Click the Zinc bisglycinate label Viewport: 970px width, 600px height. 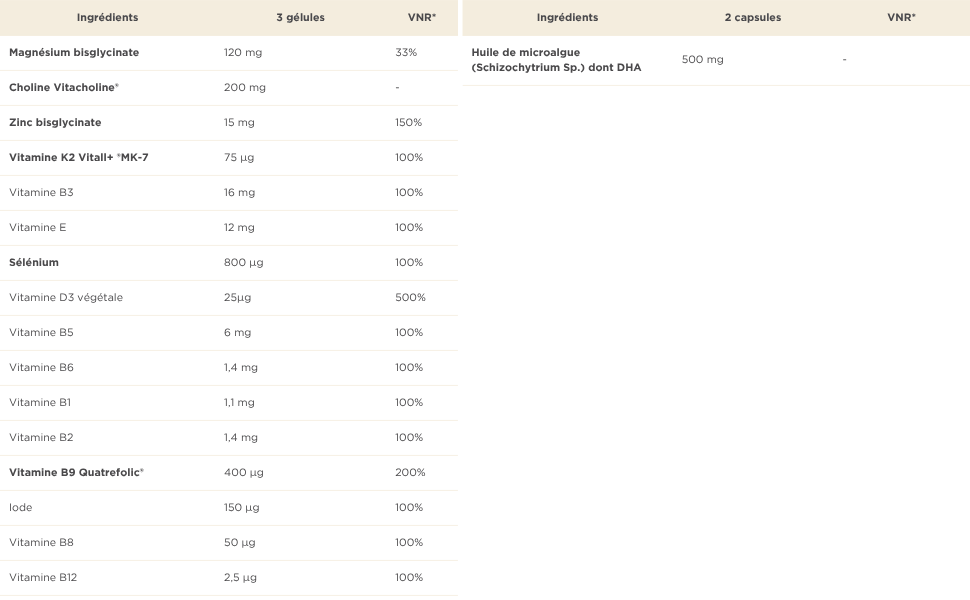pyautogui.click(x=52, y=122)
